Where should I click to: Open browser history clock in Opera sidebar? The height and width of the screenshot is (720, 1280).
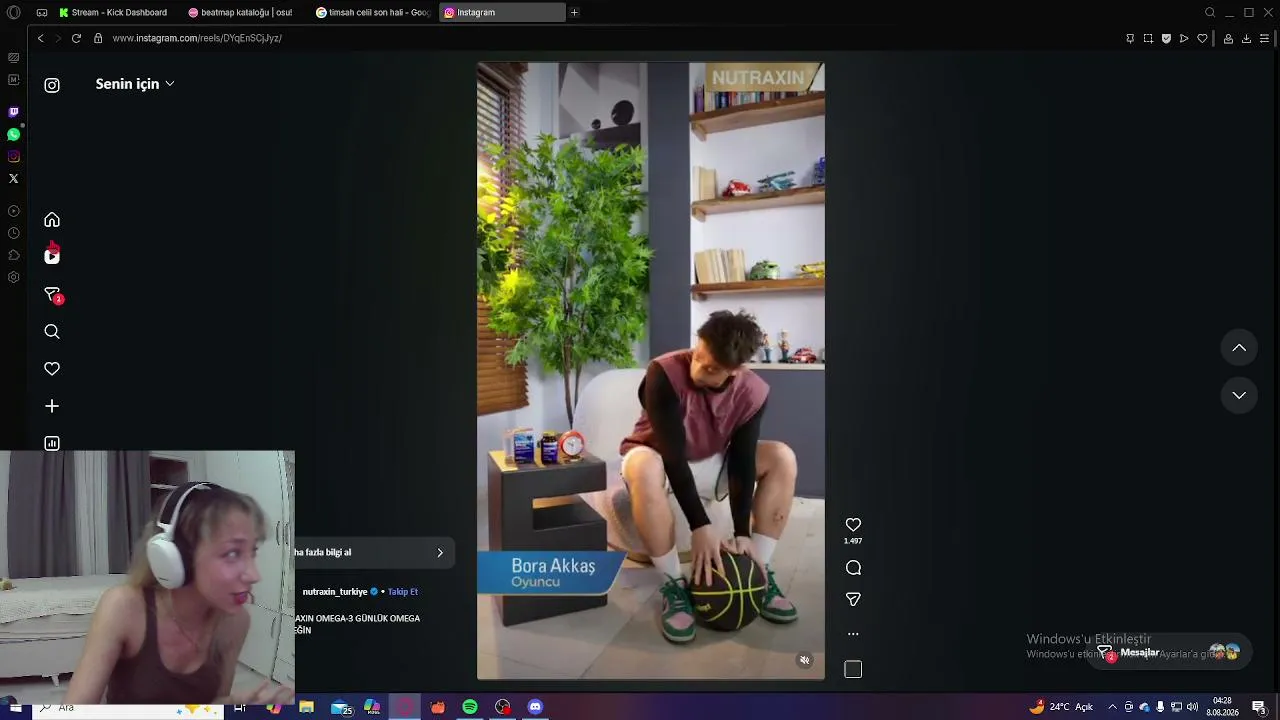pos(13,233)
